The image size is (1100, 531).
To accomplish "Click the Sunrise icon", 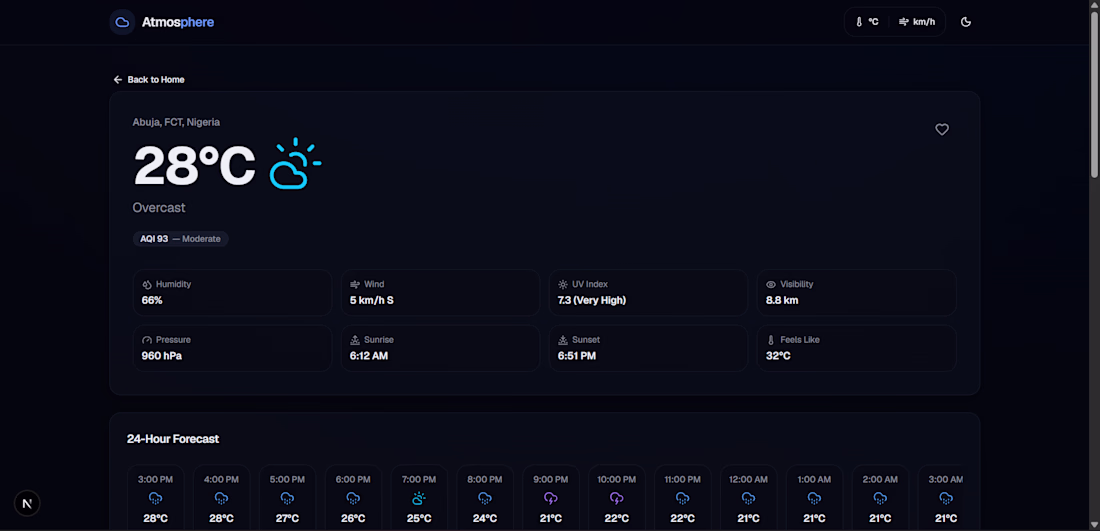I will tap(355, 340).
